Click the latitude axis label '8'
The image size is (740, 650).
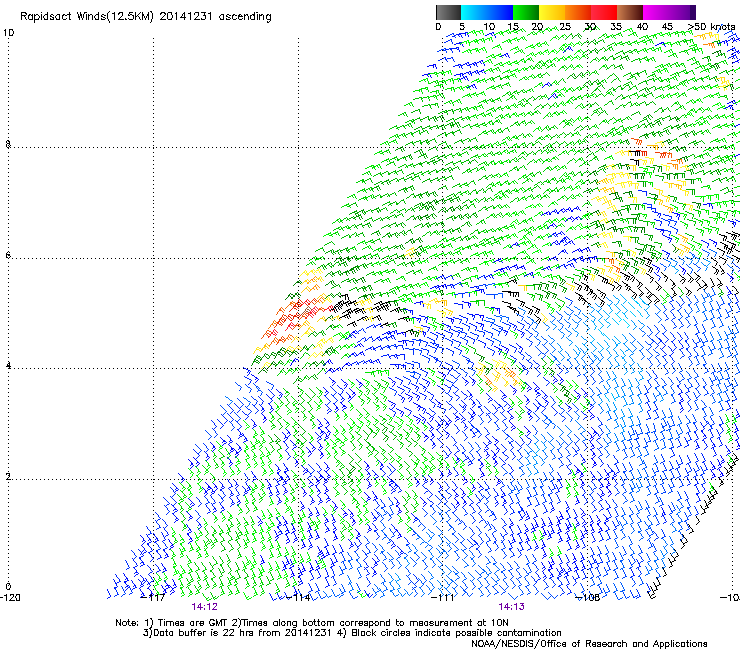coord(8,144)
